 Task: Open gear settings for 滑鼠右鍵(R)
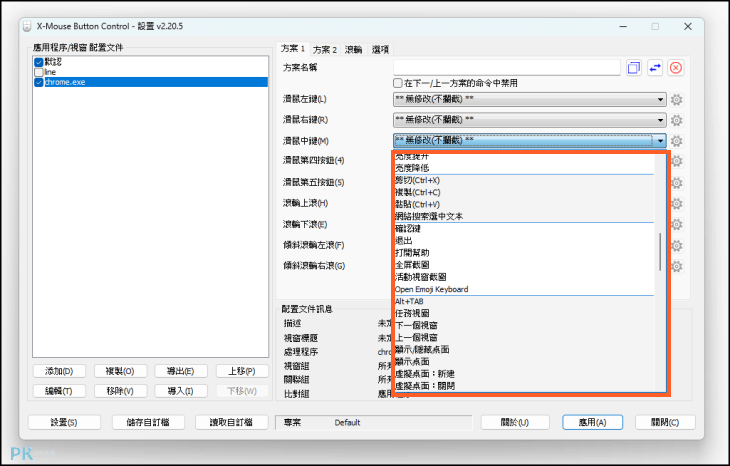676,120
